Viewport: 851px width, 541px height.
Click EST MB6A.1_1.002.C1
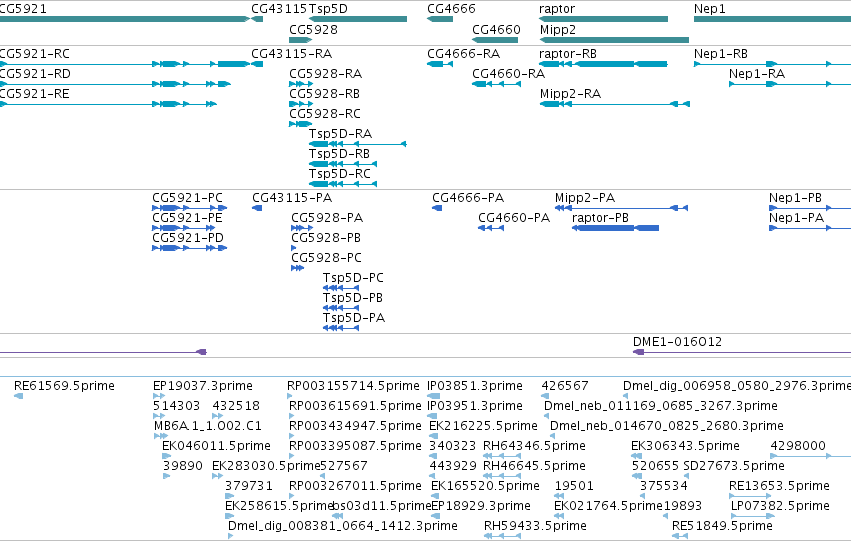(x=161, y=436)
